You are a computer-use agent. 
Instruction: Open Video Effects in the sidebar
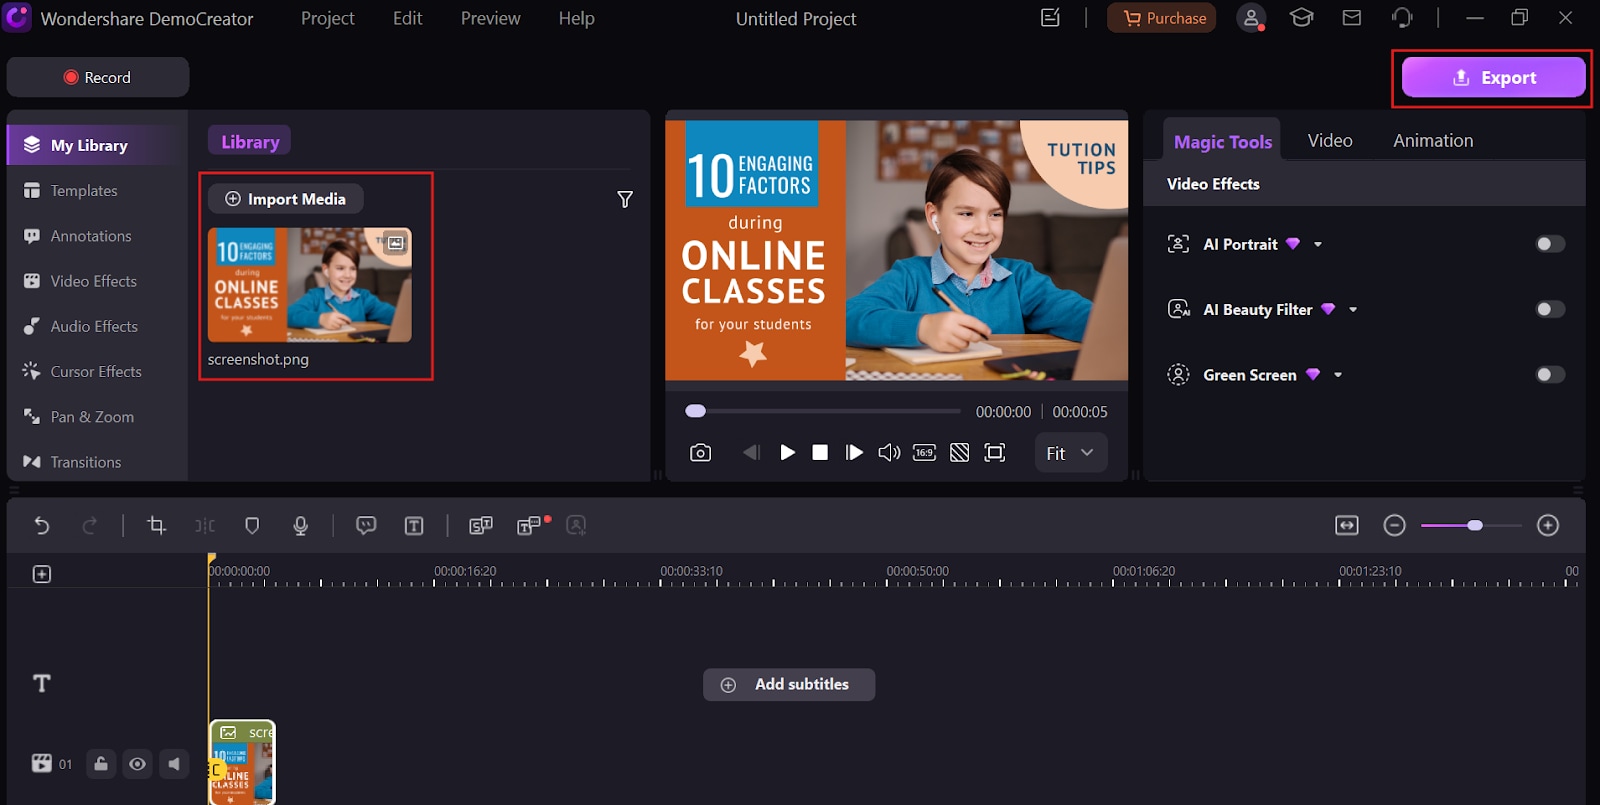tap(97, 281)
